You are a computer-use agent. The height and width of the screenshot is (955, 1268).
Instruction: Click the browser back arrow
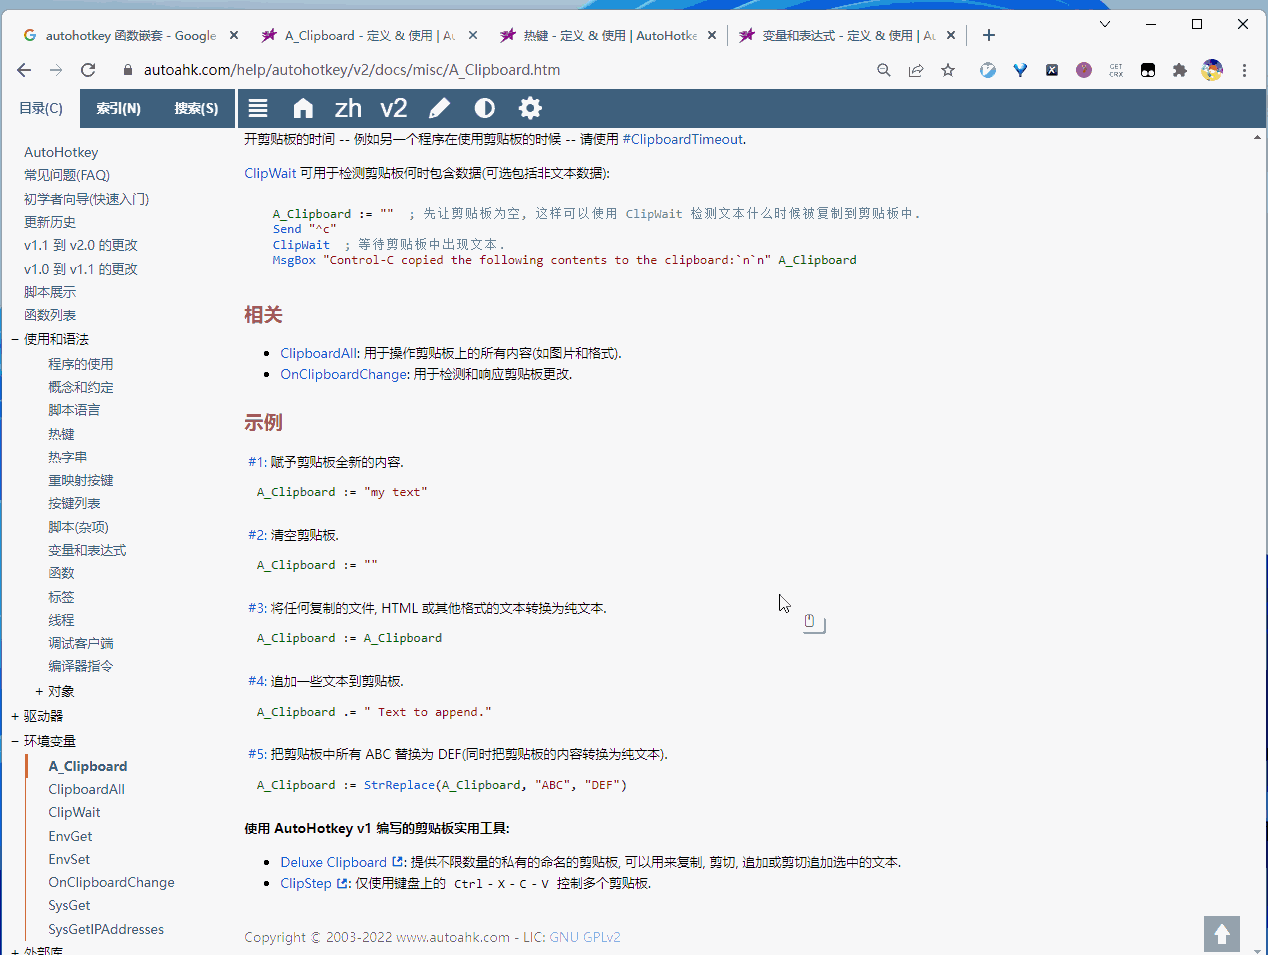(x=24, y=70)
